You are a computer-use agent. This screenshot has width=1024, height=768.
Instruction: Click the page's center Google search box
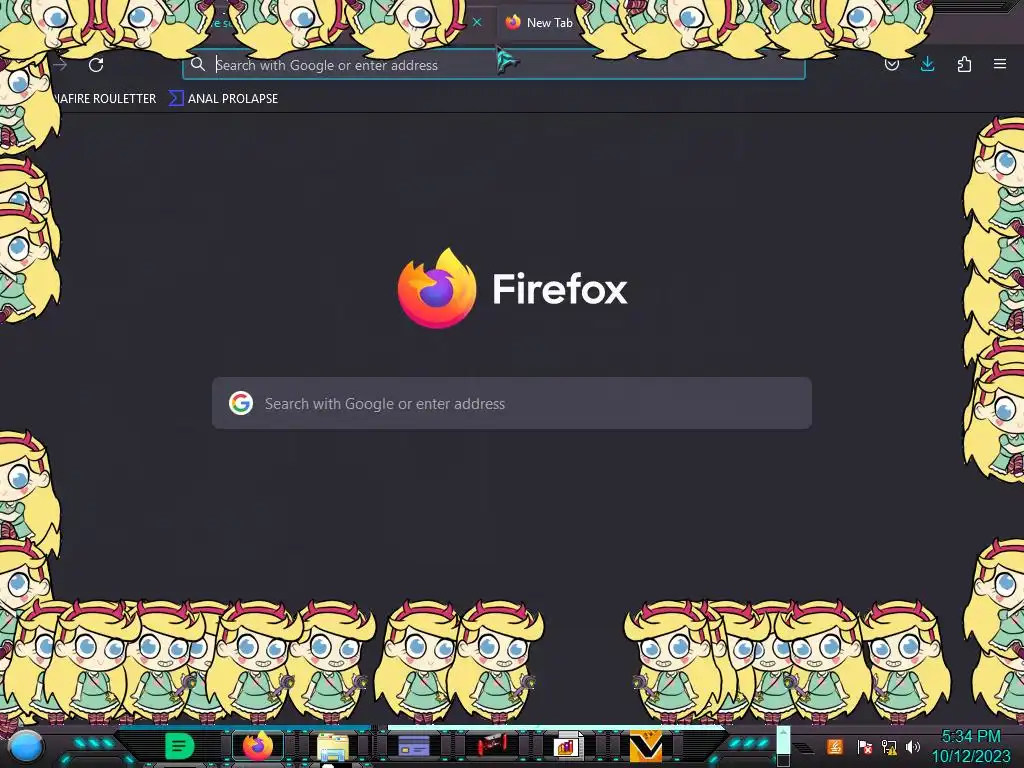(512, 403)
